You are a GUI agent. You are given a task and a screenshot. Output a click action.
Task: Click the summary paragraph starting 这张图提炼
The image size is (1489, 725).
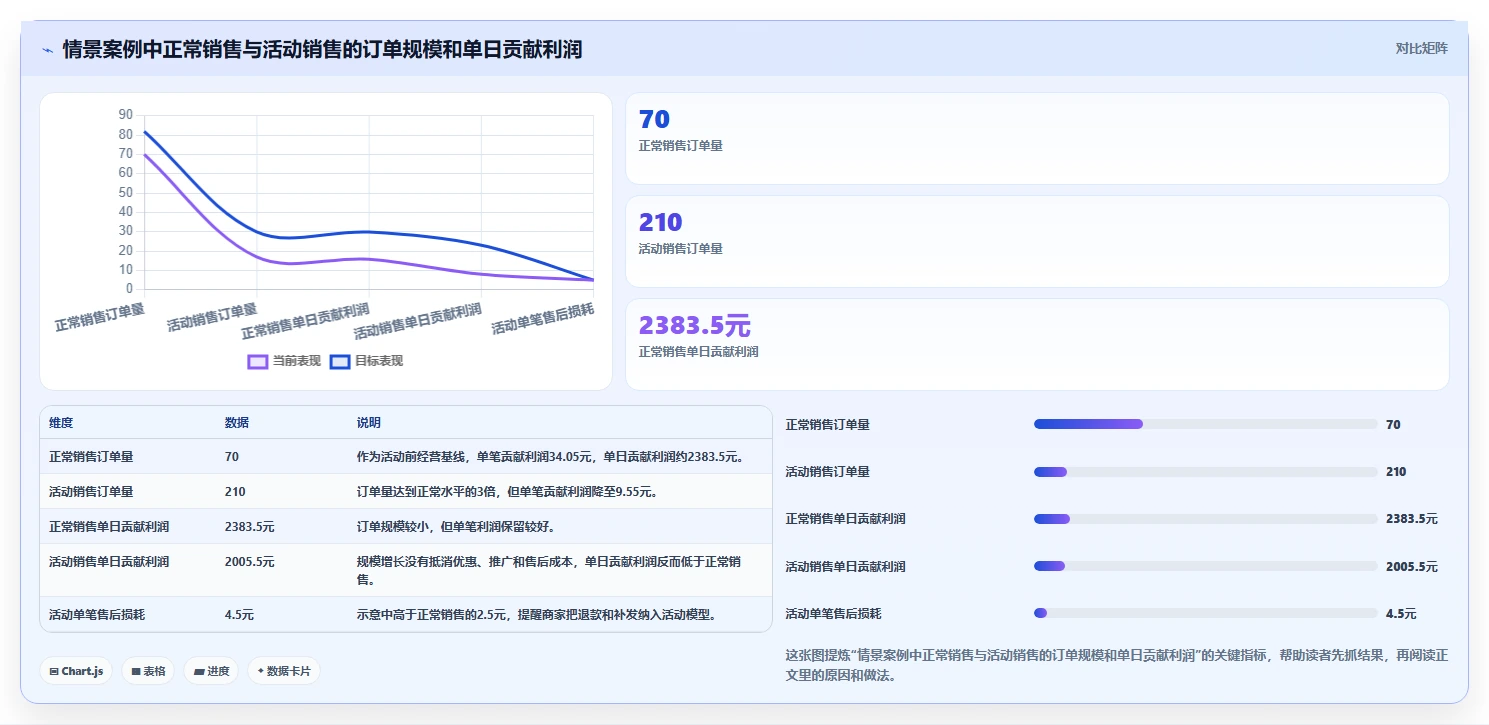tap(1117, 665)
